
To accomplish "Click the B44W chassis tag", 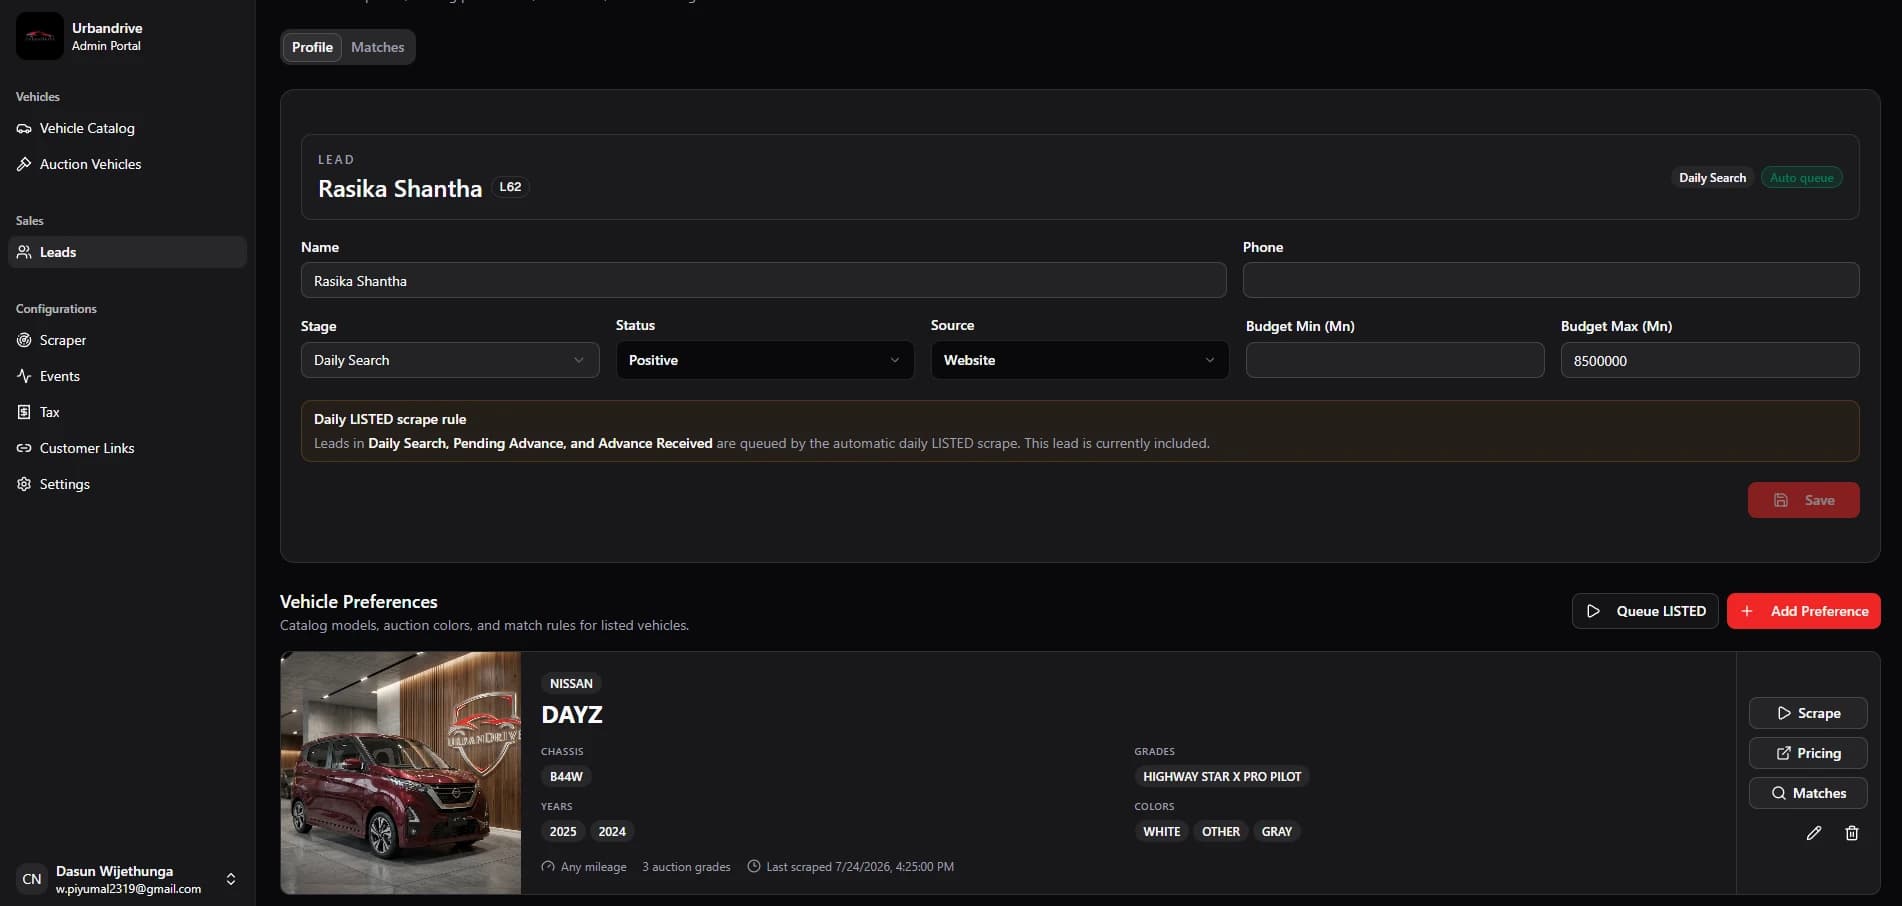I will [566, 776].
